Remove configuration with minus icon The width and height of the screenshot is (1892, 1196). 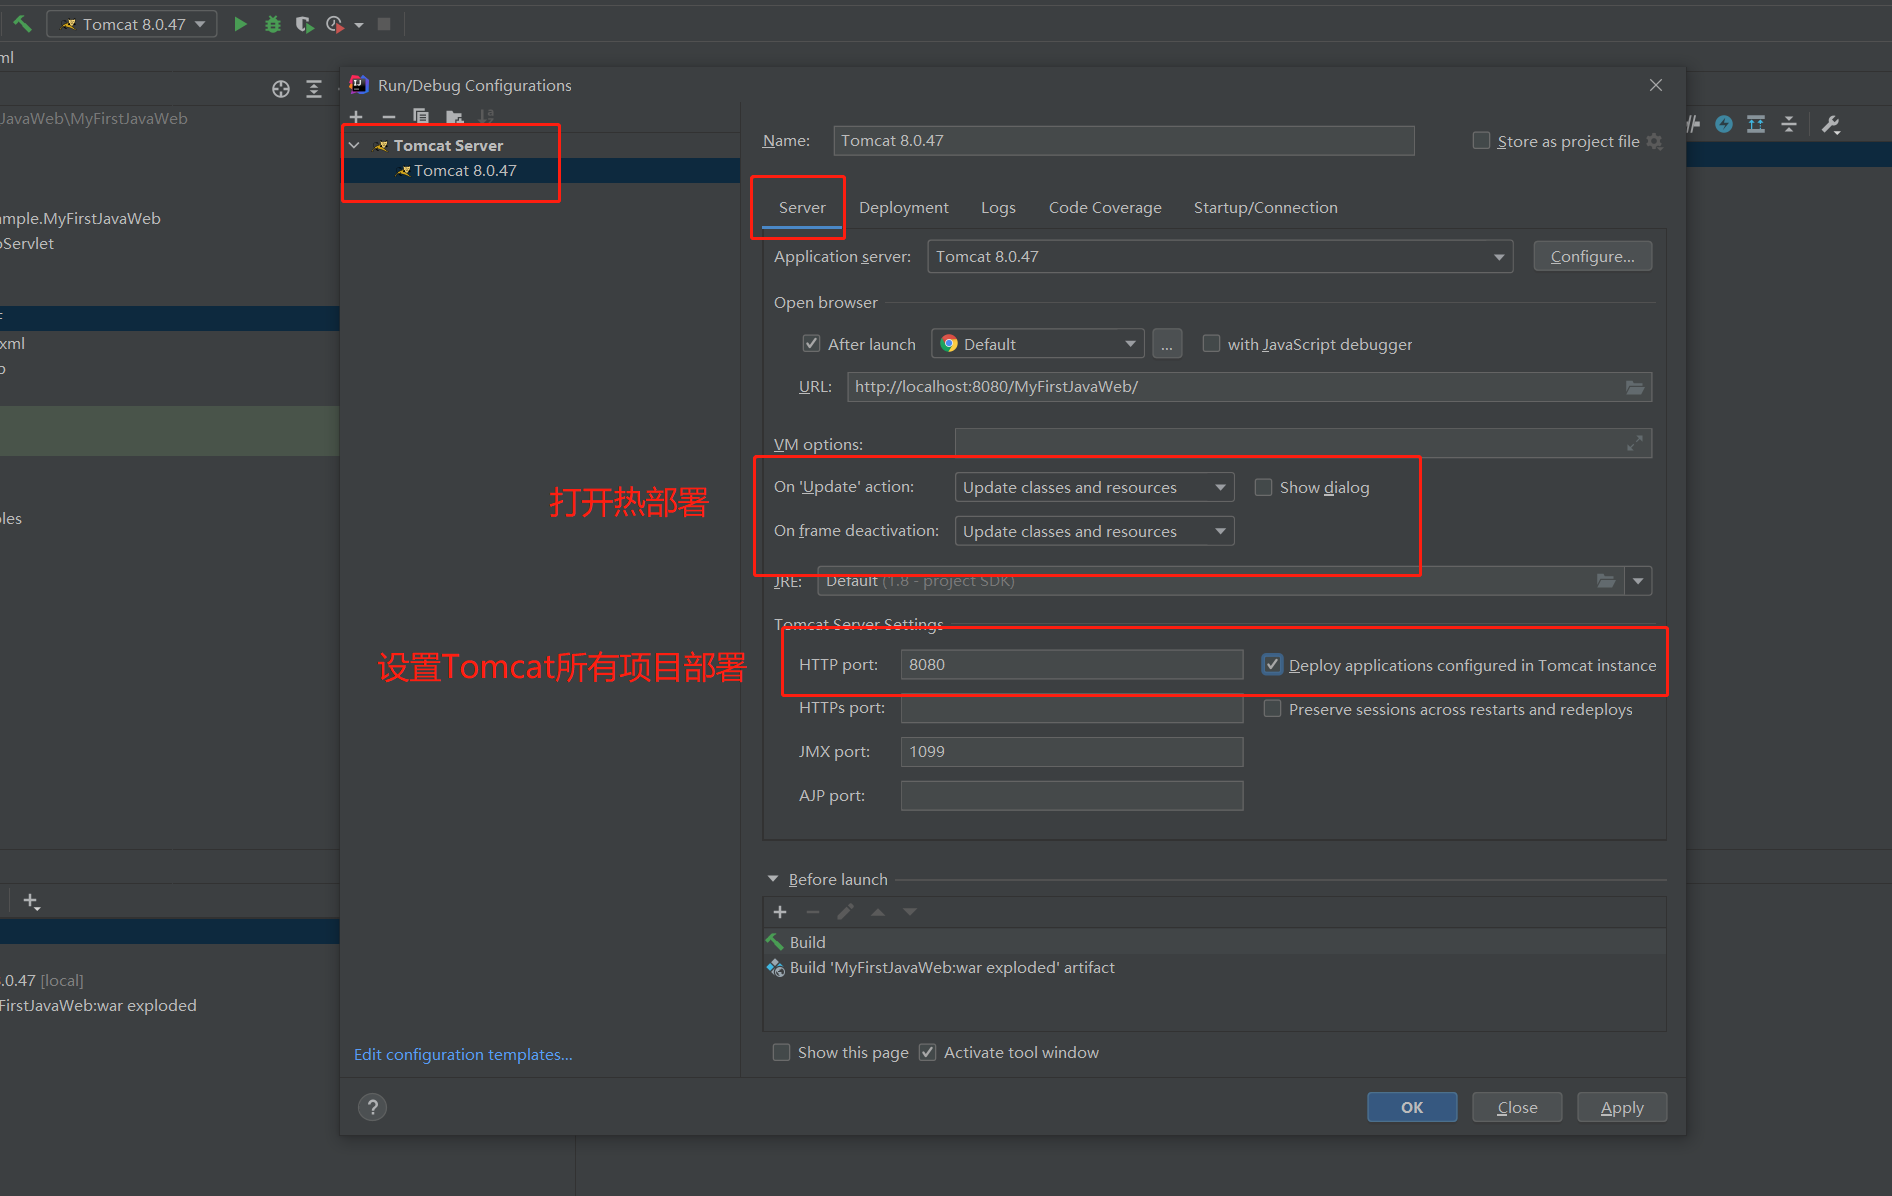click(389, 117)
